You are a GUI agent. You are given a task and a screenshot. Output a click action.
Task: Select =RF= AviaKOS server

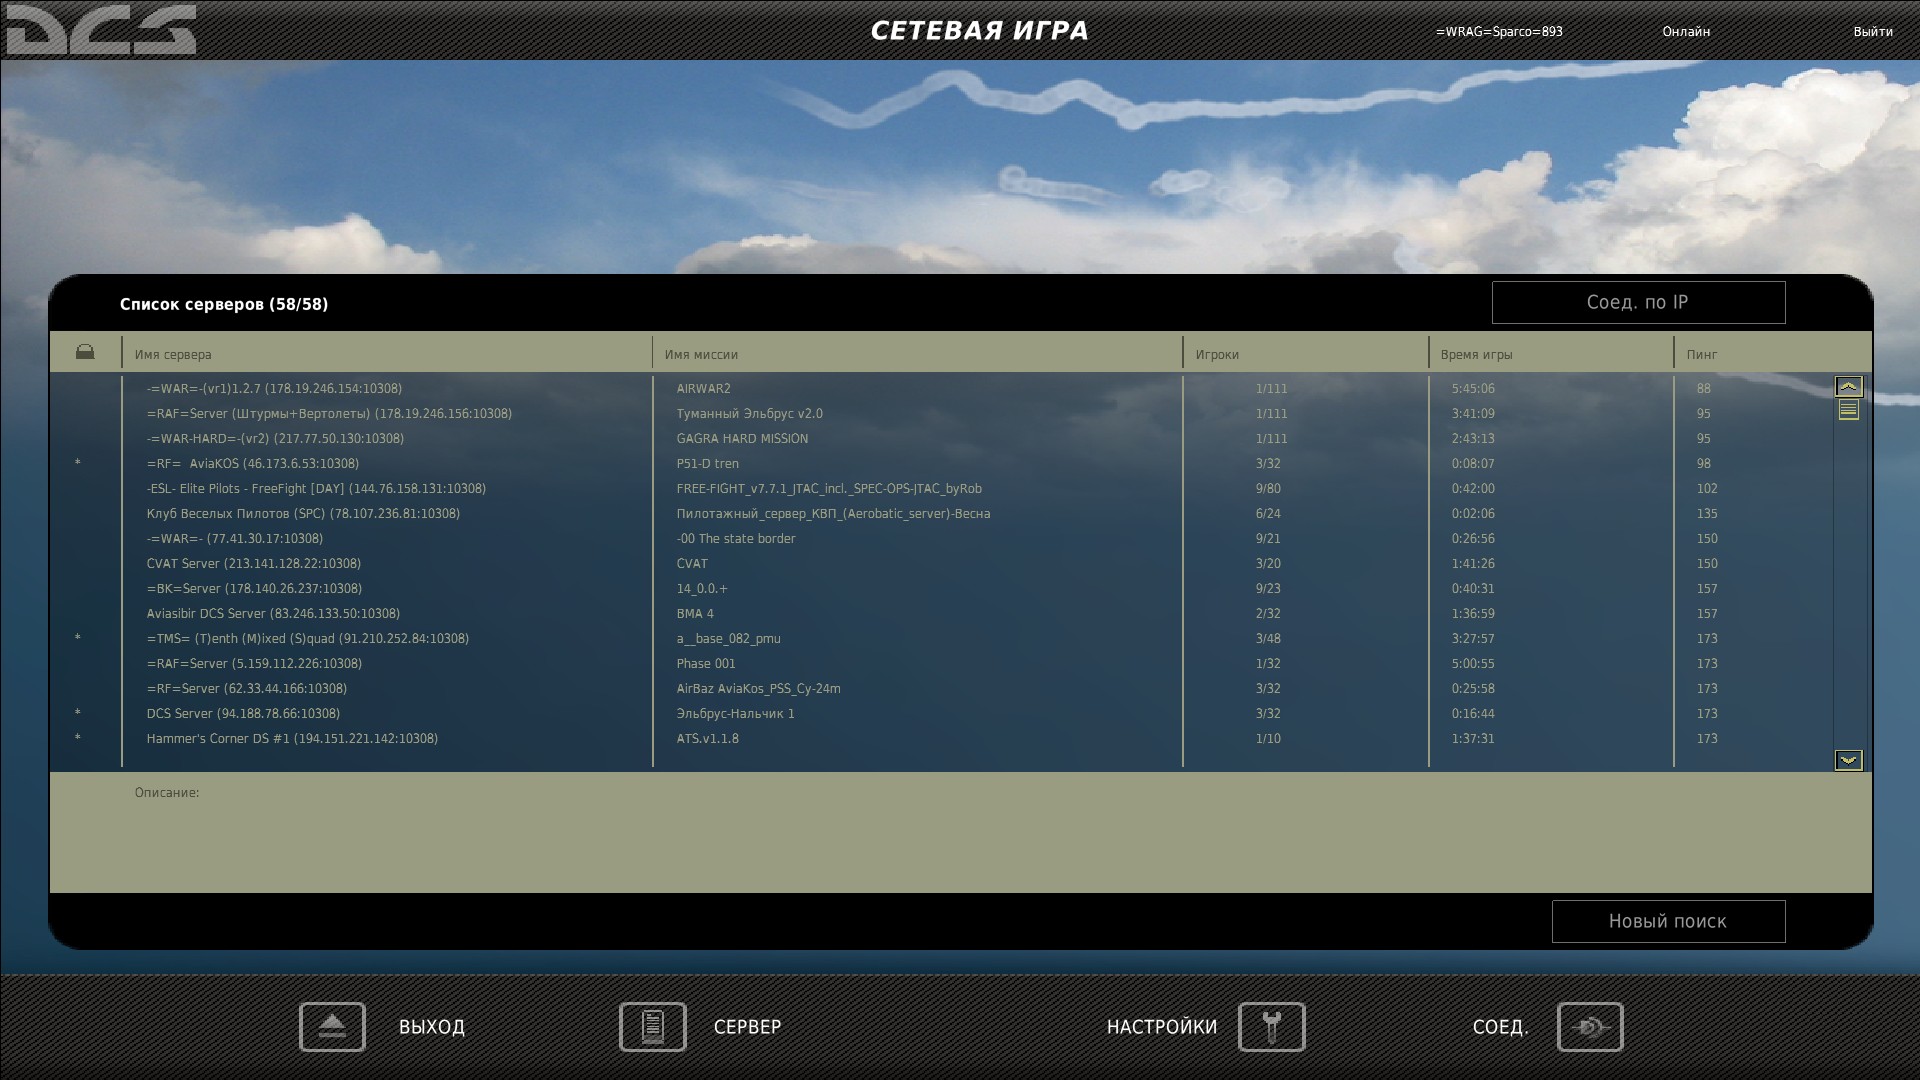point(253,463)
